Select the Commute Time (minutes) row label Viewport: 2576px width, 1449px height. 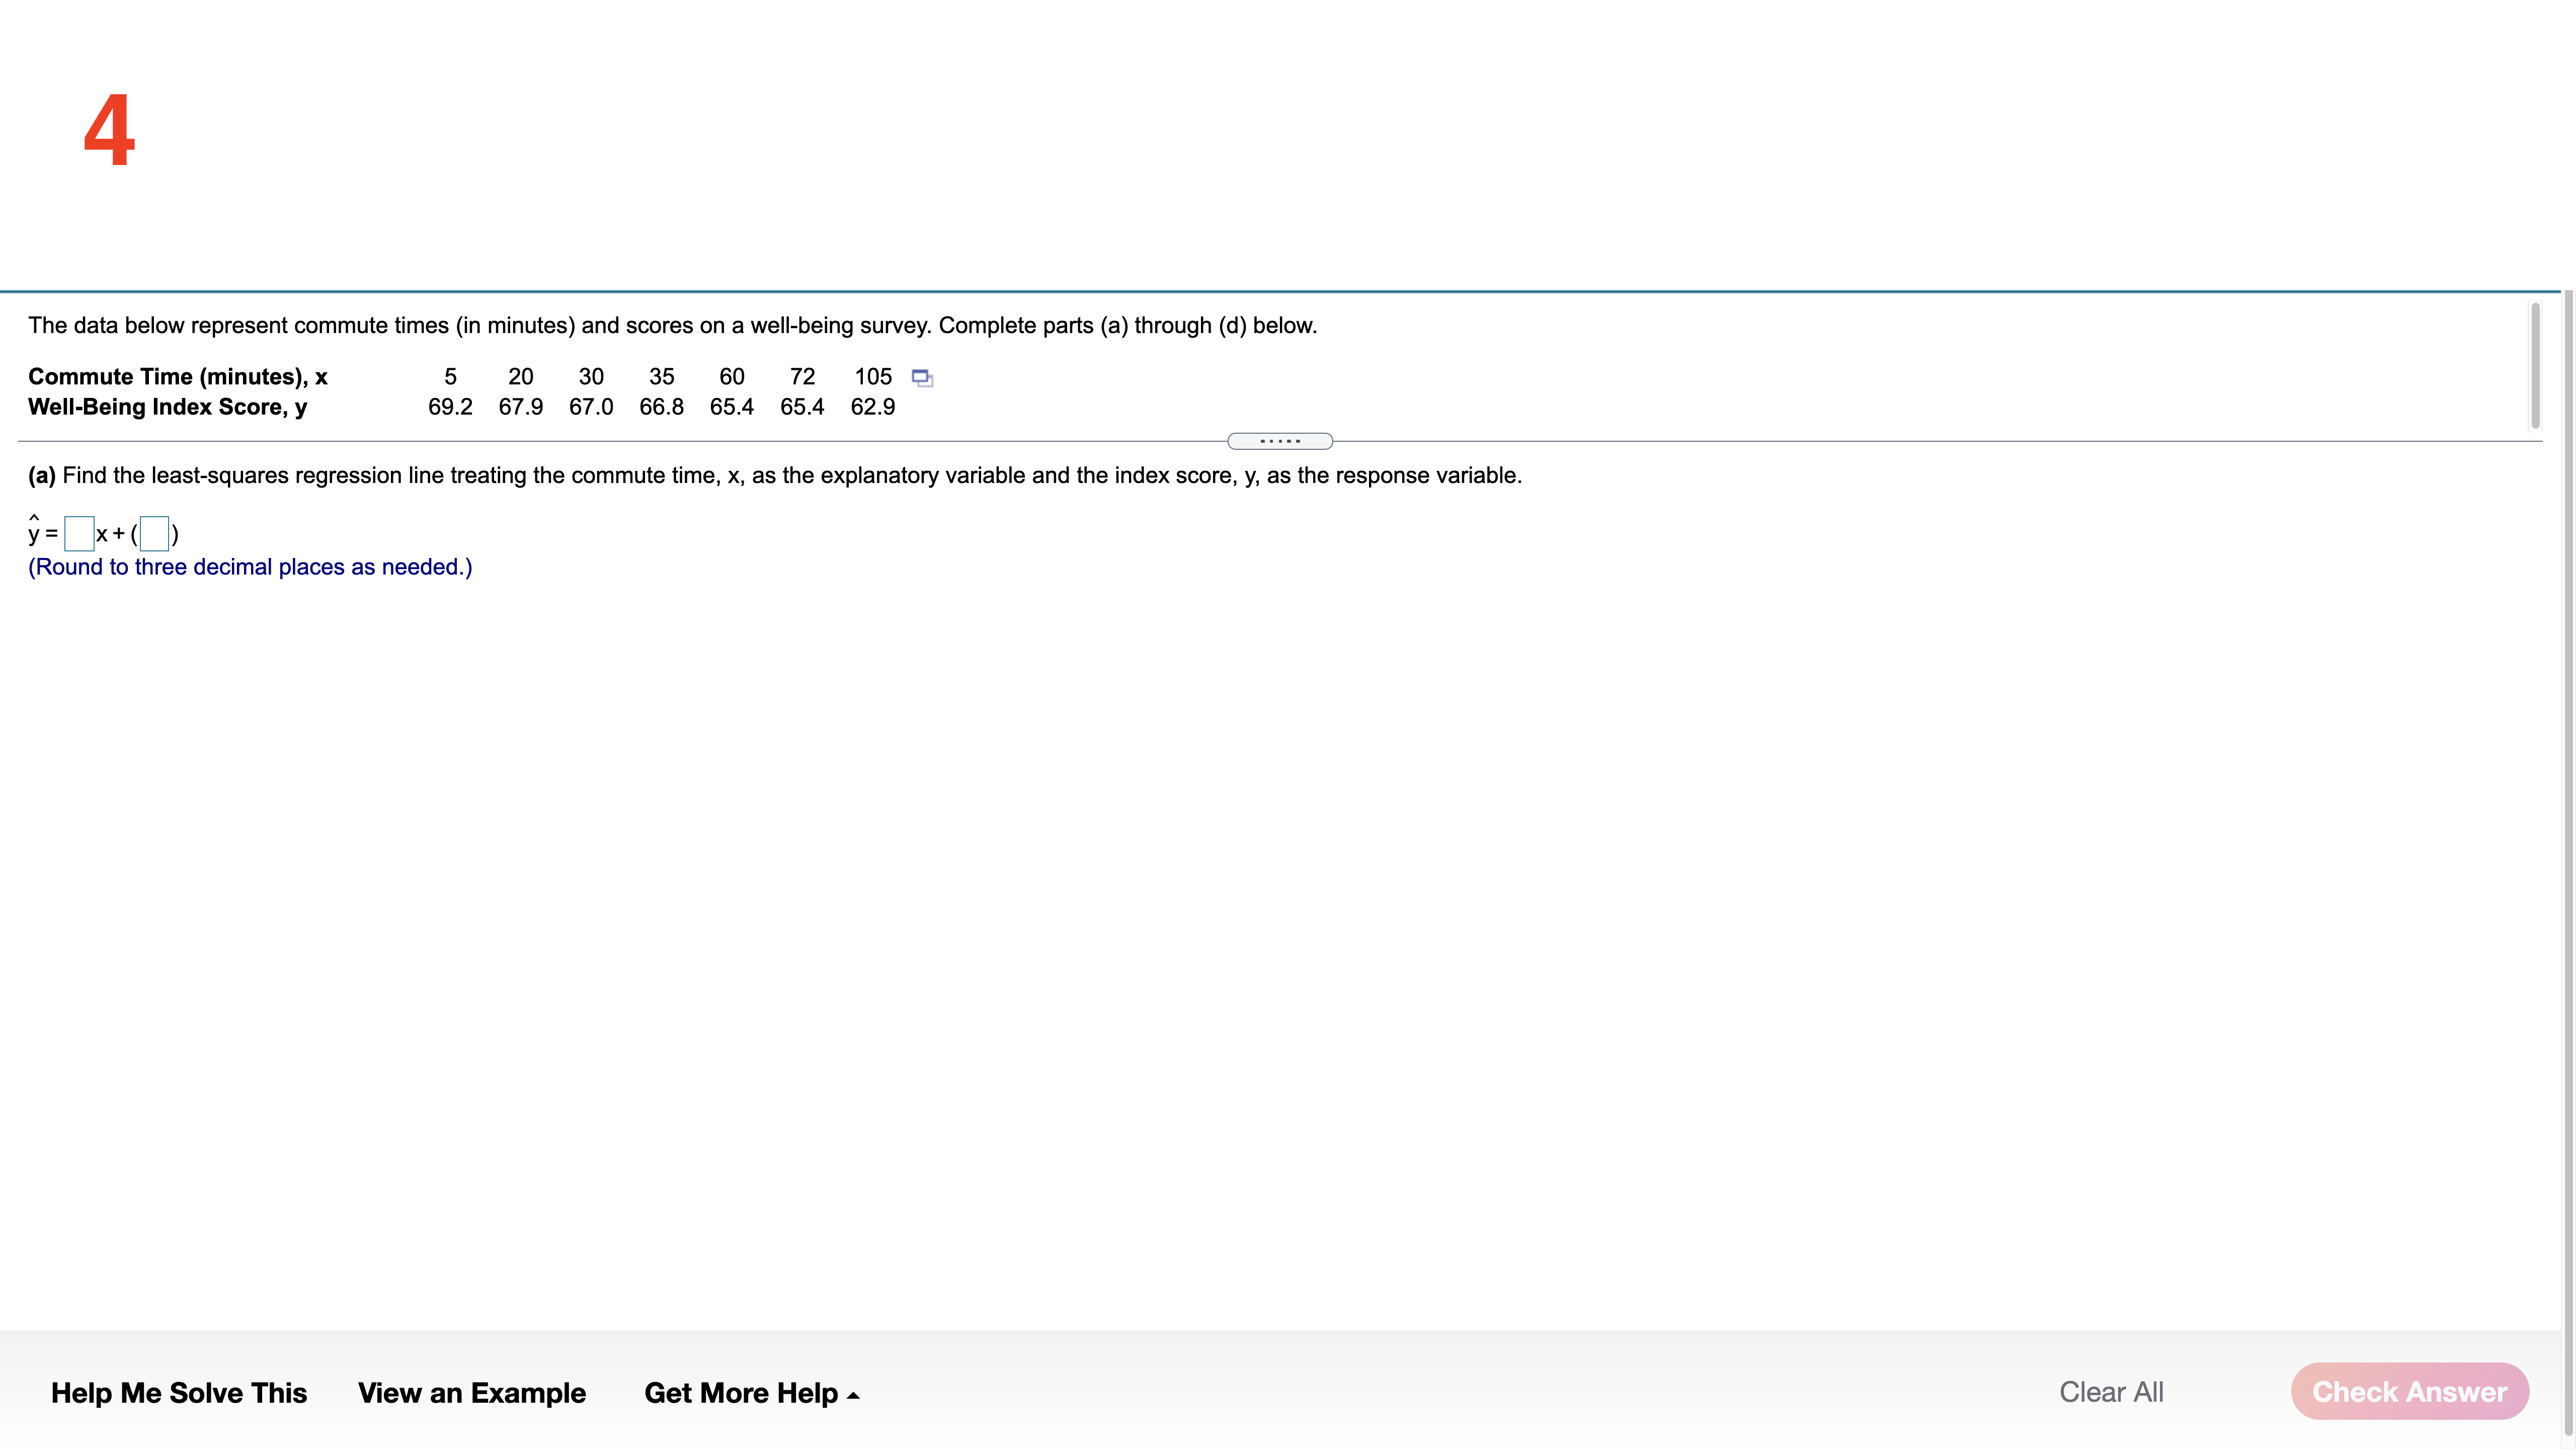[178, 377]
